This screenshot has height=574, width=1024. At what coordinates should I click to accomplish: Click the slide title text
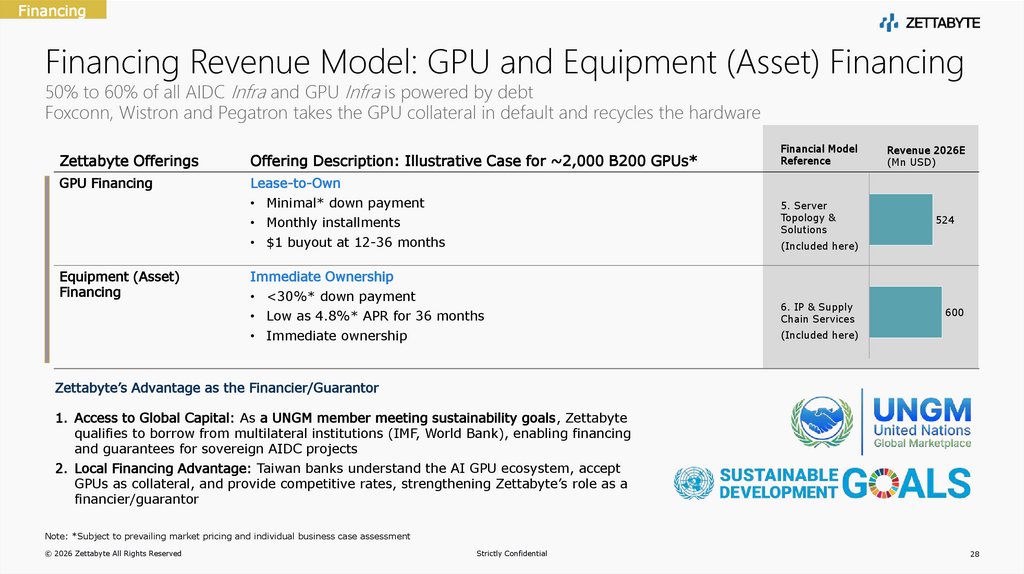[x=504, y=63]
